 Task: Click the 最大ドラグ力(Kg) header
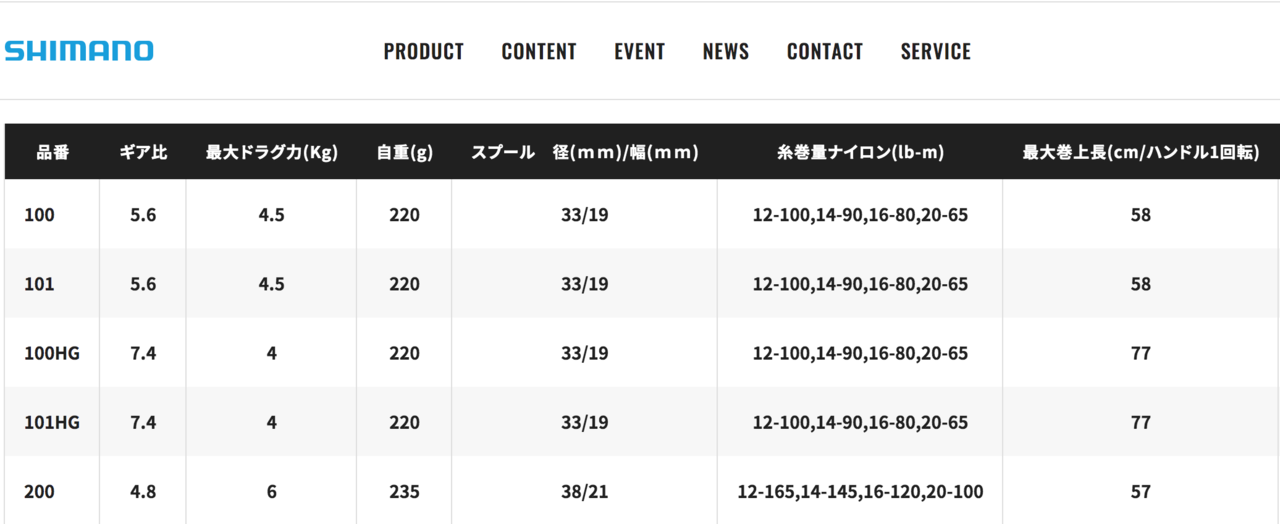point(271,152)
